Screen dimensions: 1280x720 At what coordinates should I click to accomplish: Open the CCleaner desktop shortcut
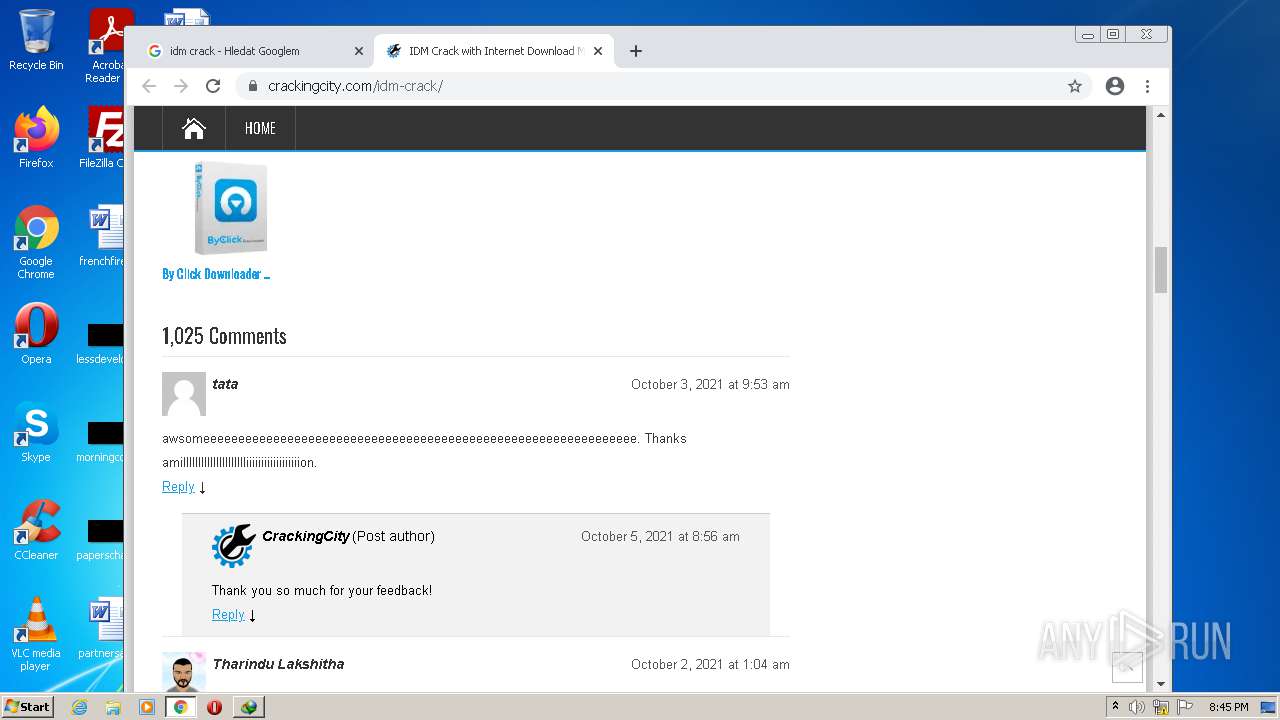(x=36, y=530)
